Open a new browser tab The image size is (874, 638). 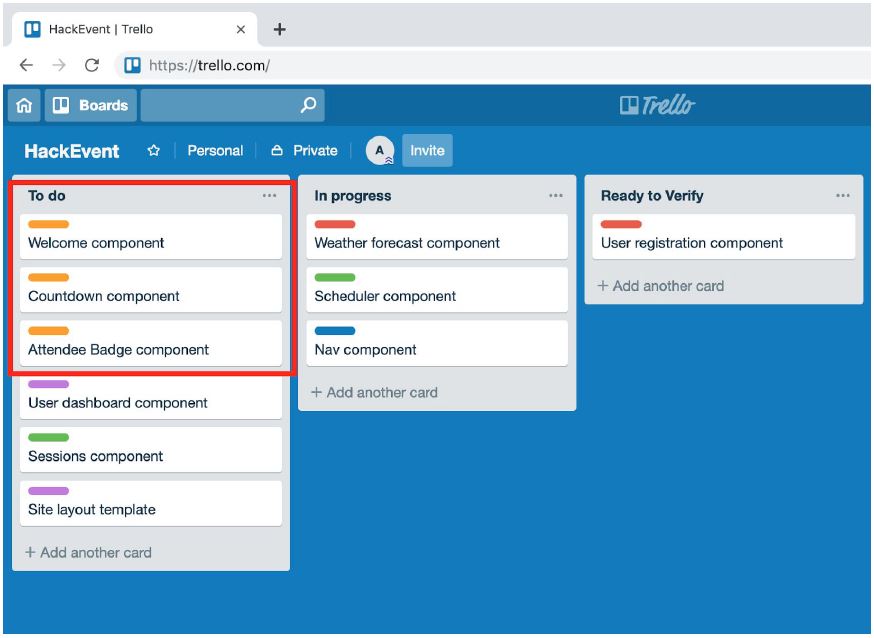point(279,29)
